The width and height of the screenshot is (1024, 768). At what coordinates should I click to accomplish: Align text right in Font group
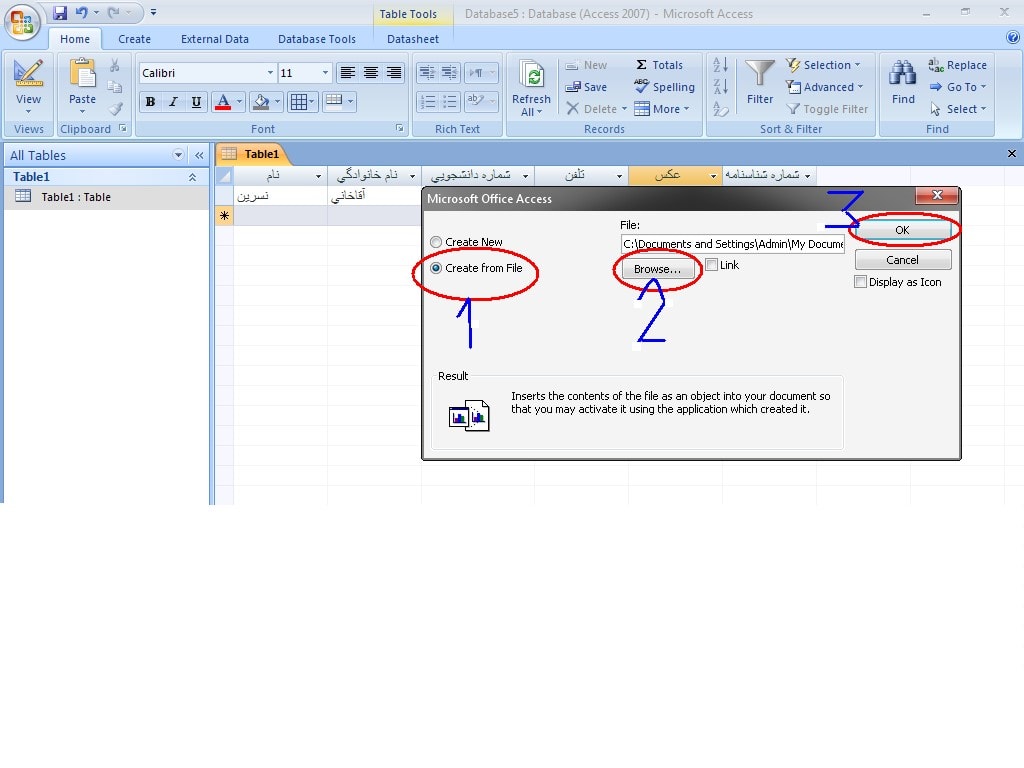[393, 72]
